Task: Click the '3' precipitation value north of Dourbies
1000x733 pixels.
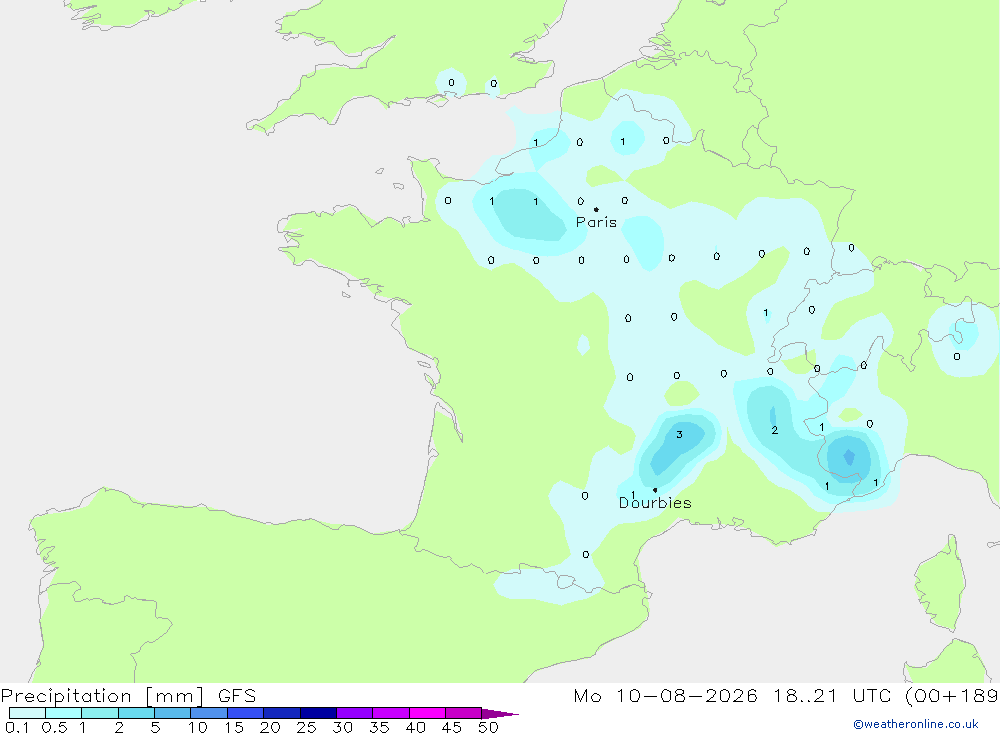Action: pyautogui.click(x=679, y=434)
